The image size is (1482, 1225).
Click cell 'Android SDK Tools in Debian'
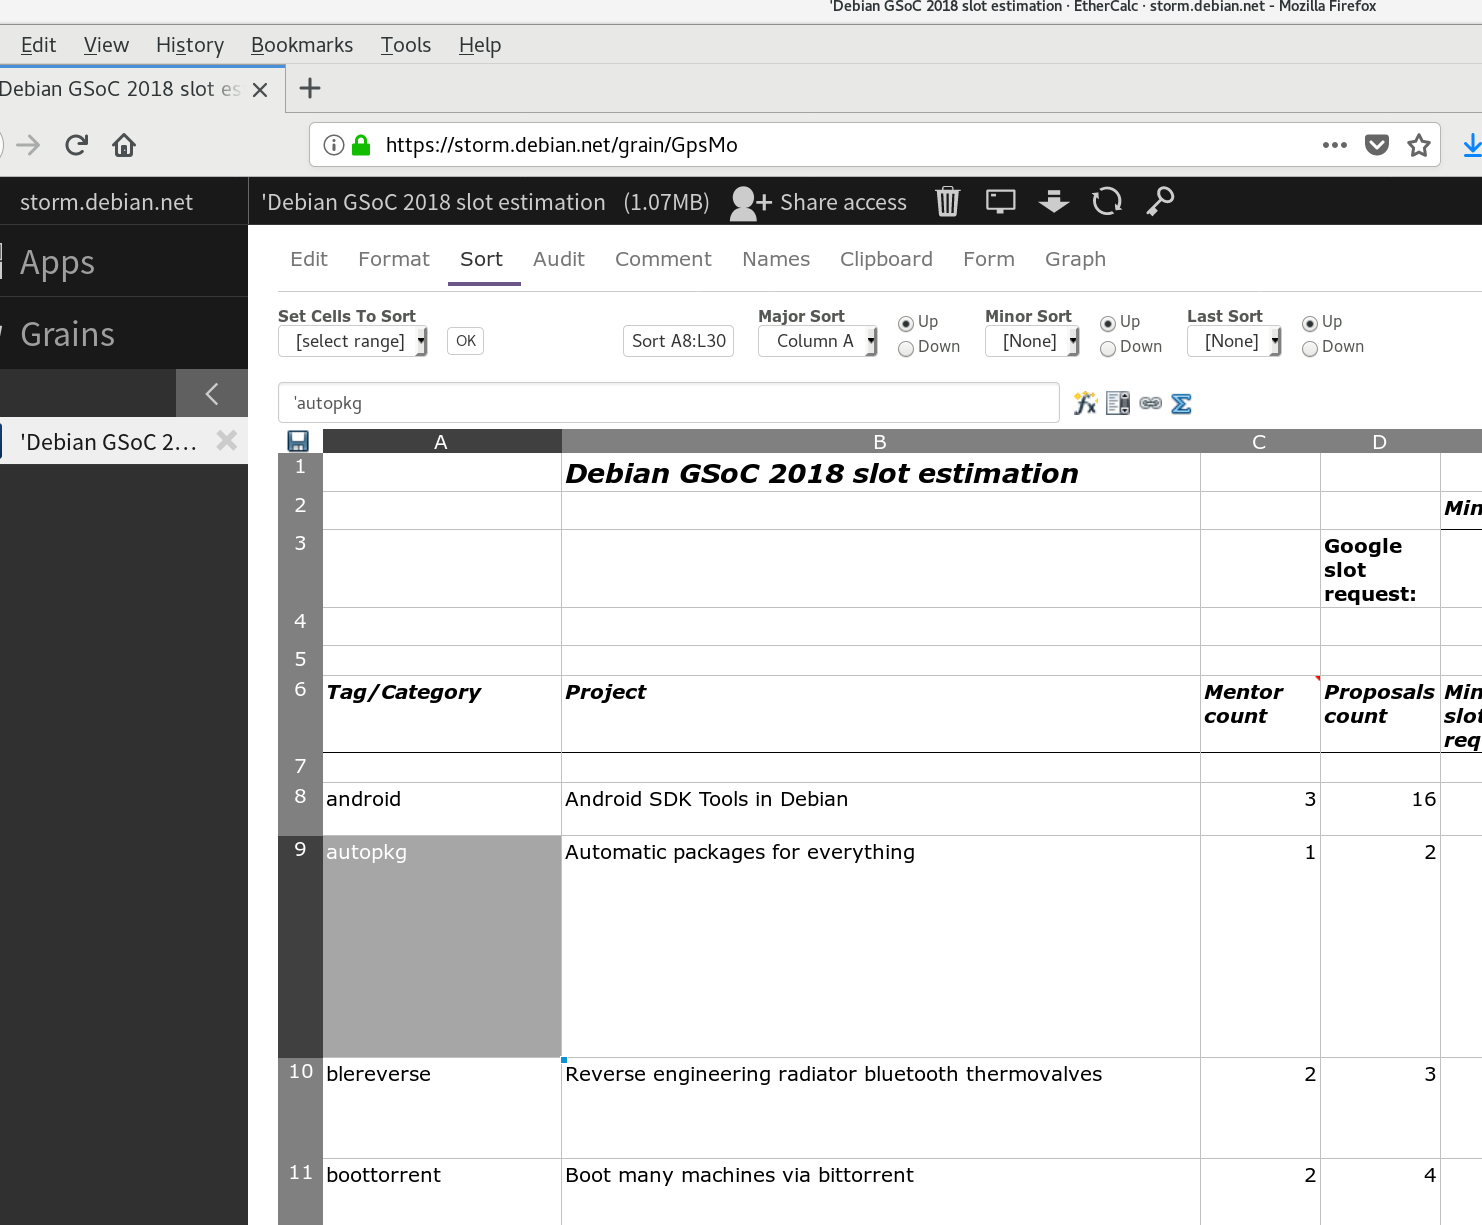tap(880, 809)
